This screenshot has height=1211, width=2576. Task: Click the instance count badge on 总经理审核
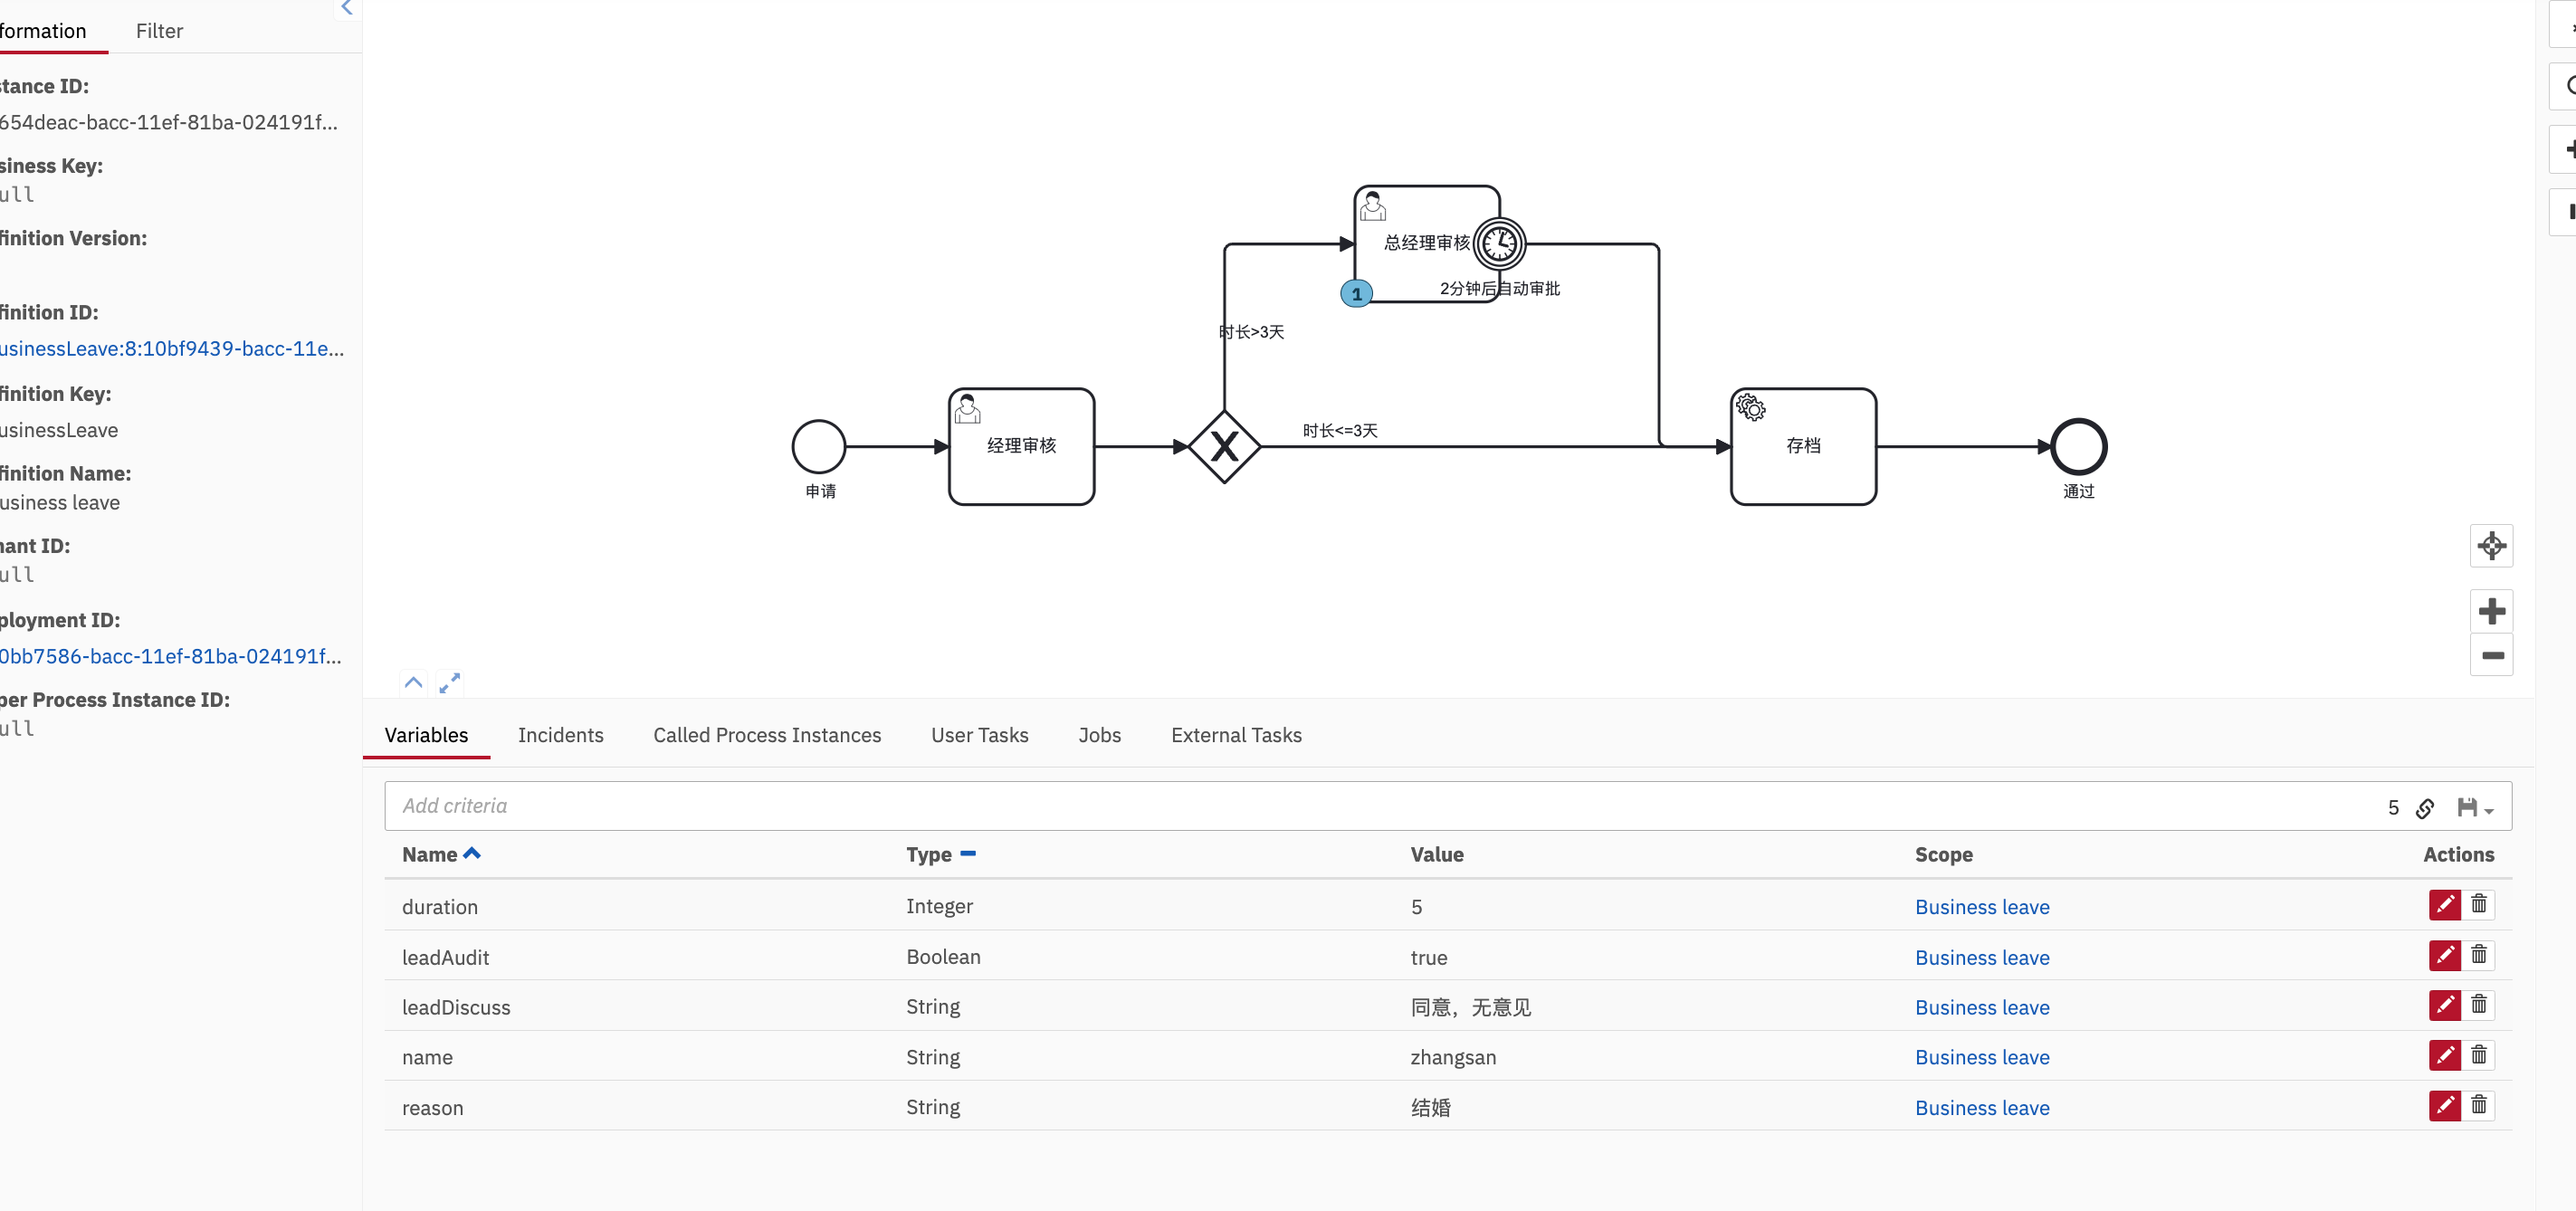tap(1356, 294)
